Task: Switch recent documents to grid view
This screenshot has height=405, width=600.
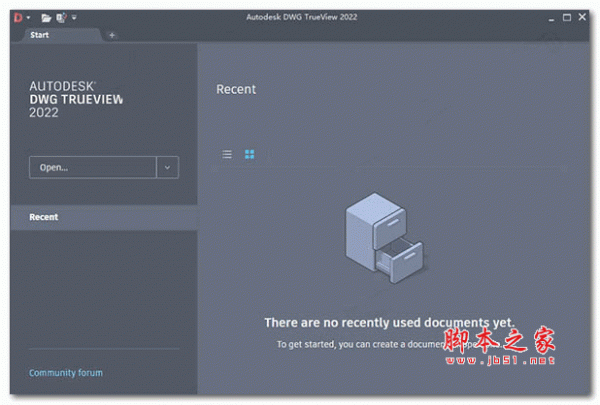Action: (249, 154)
